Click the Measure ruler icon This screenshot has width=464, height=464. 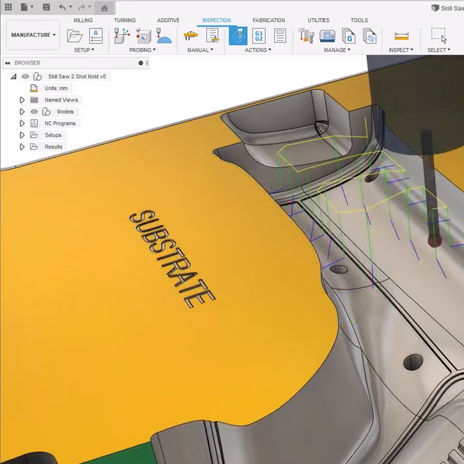click(401, 36)
